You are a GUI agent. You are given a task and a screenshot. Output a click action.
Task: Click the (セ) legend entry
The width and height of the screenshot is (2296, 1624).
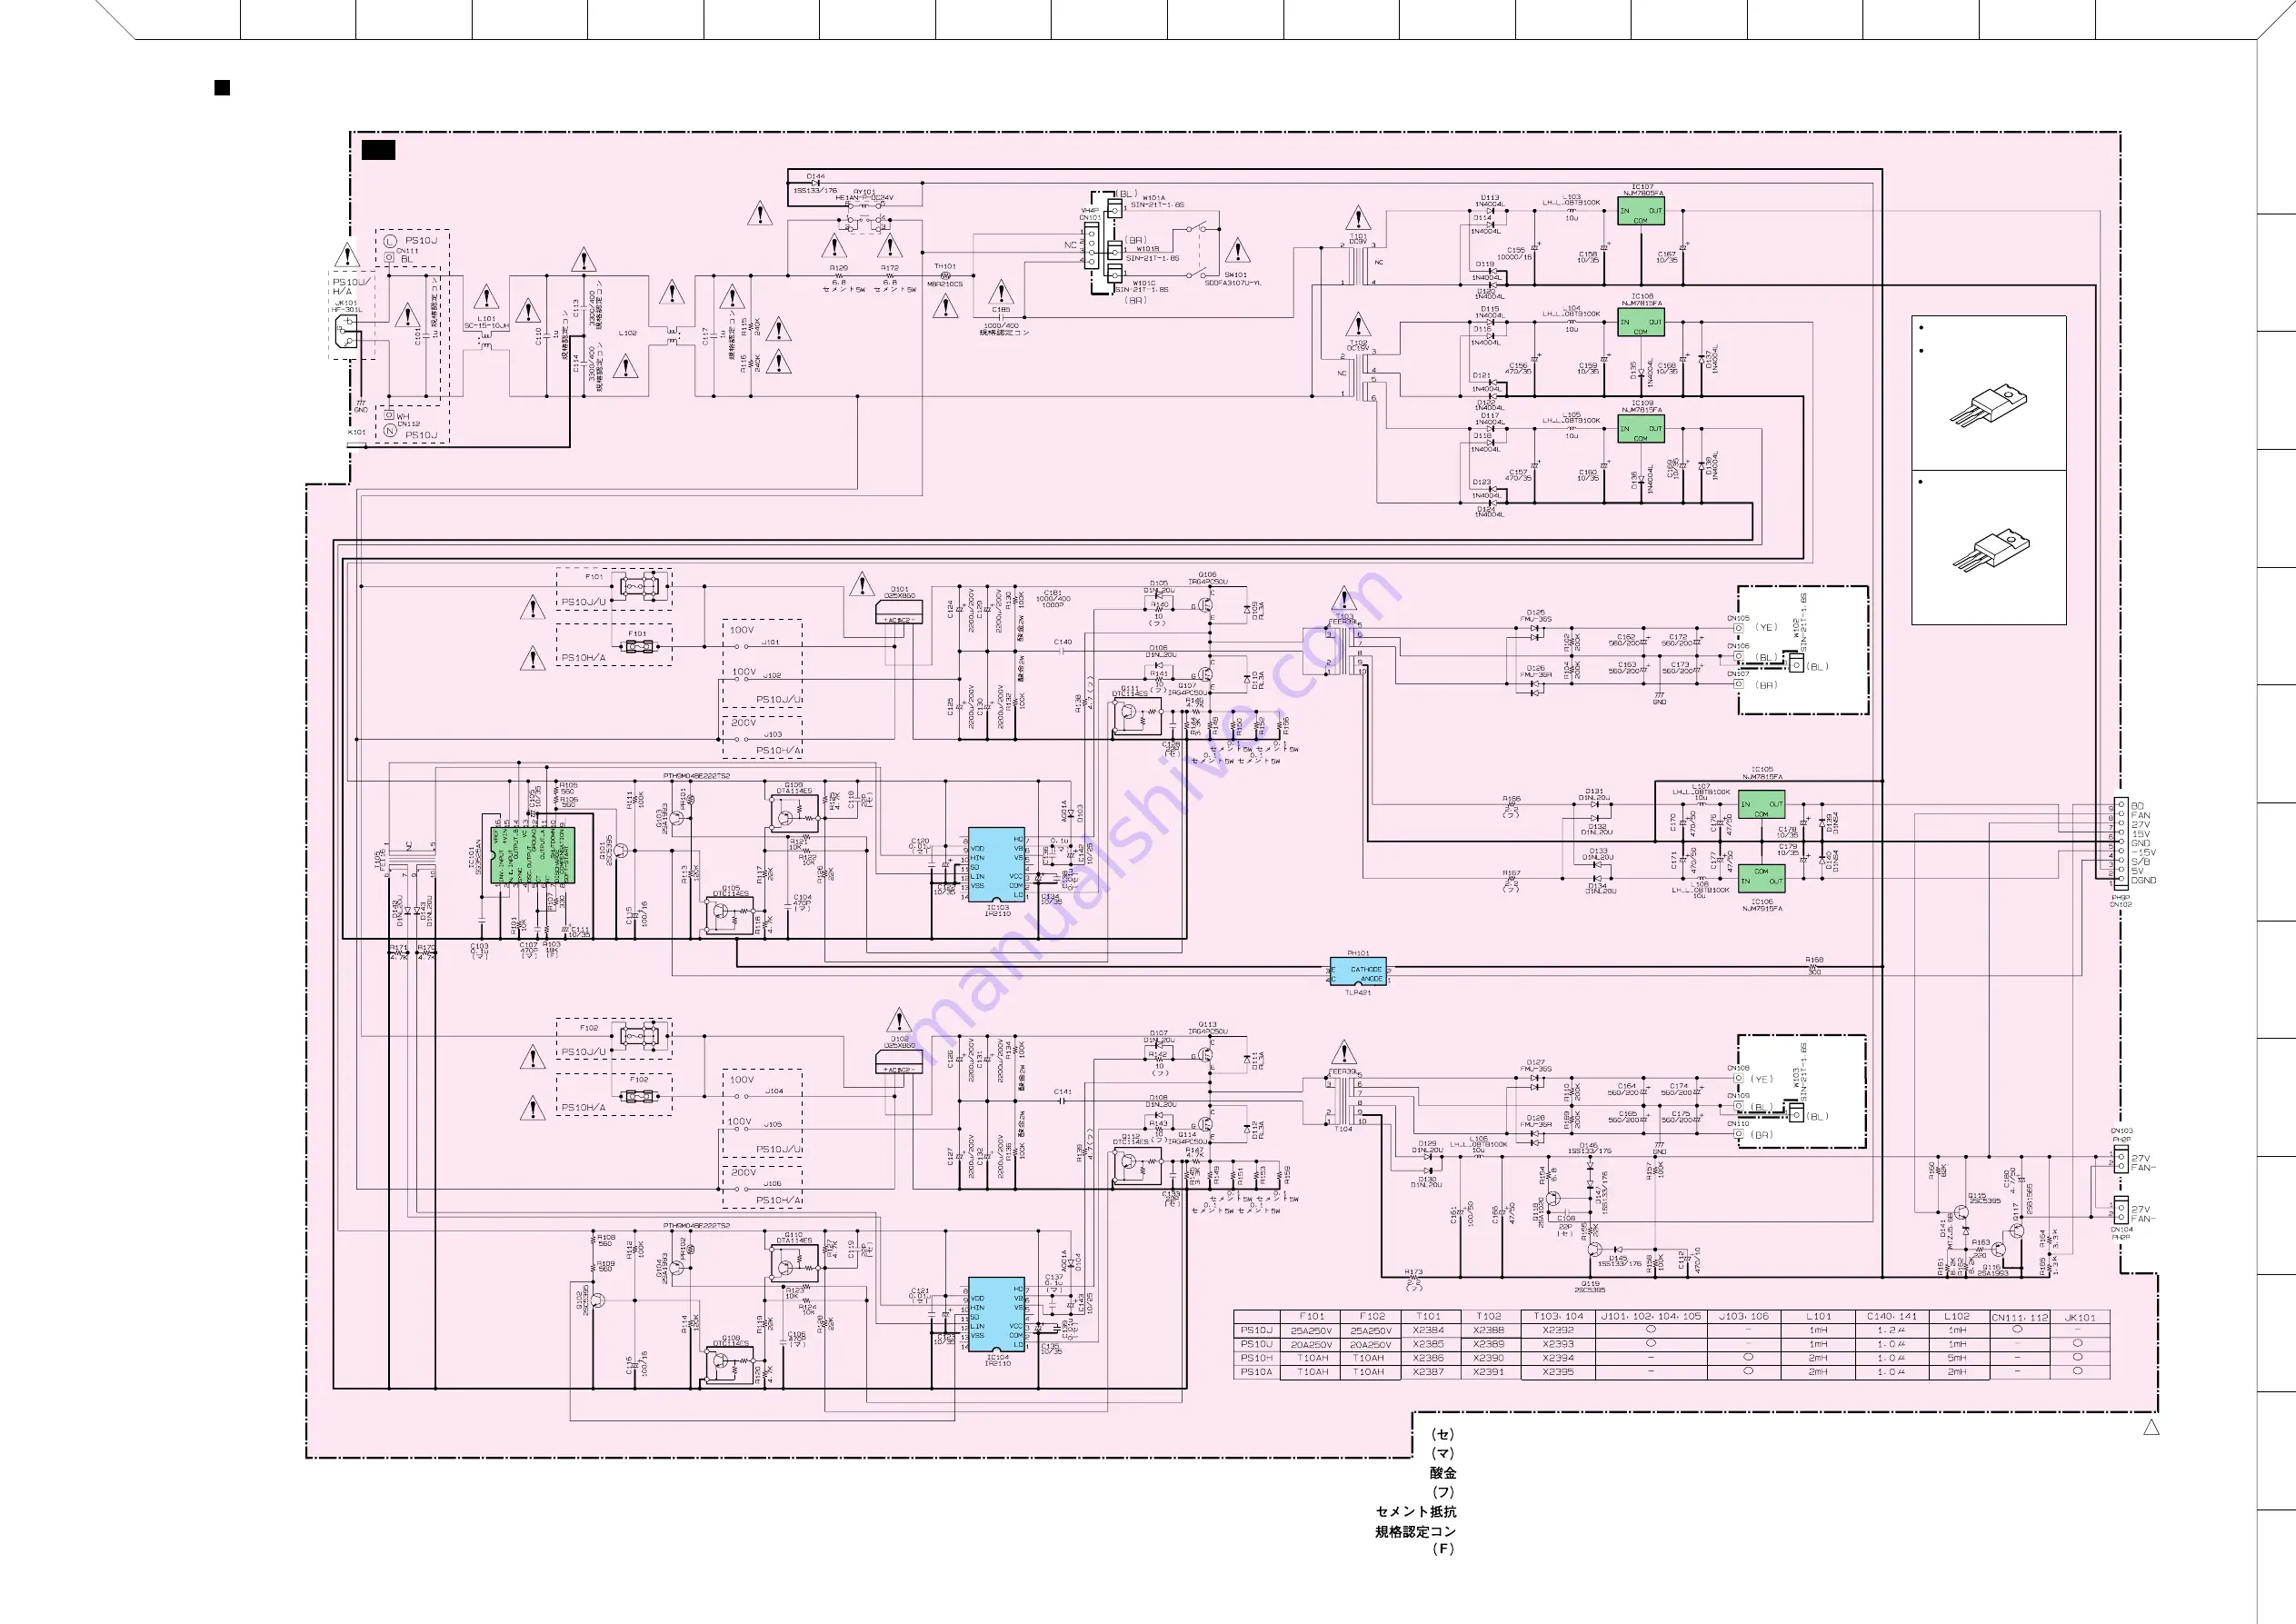pyautogui.click(x=1443, y=1435)
